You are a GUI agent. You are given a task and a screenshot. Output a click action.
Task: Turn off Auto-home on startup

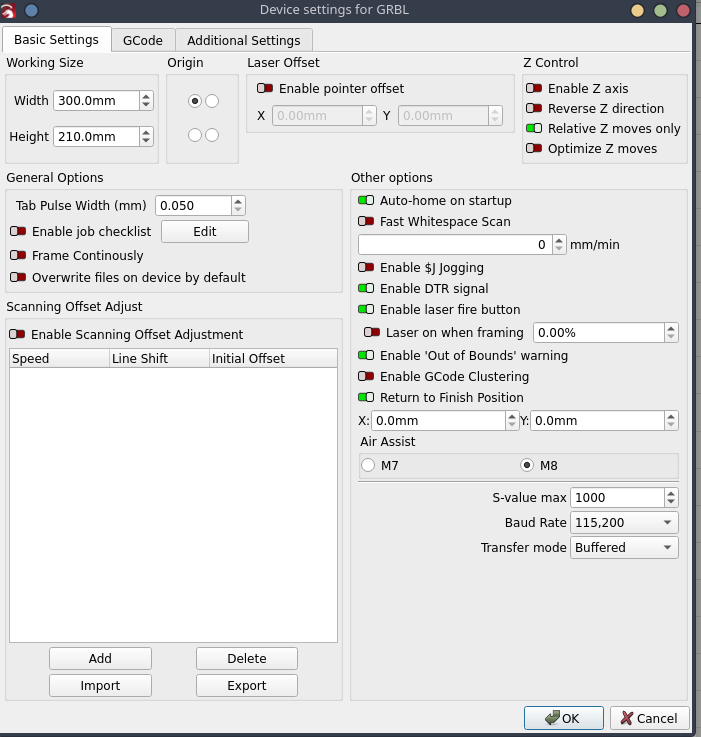(366, 201)
